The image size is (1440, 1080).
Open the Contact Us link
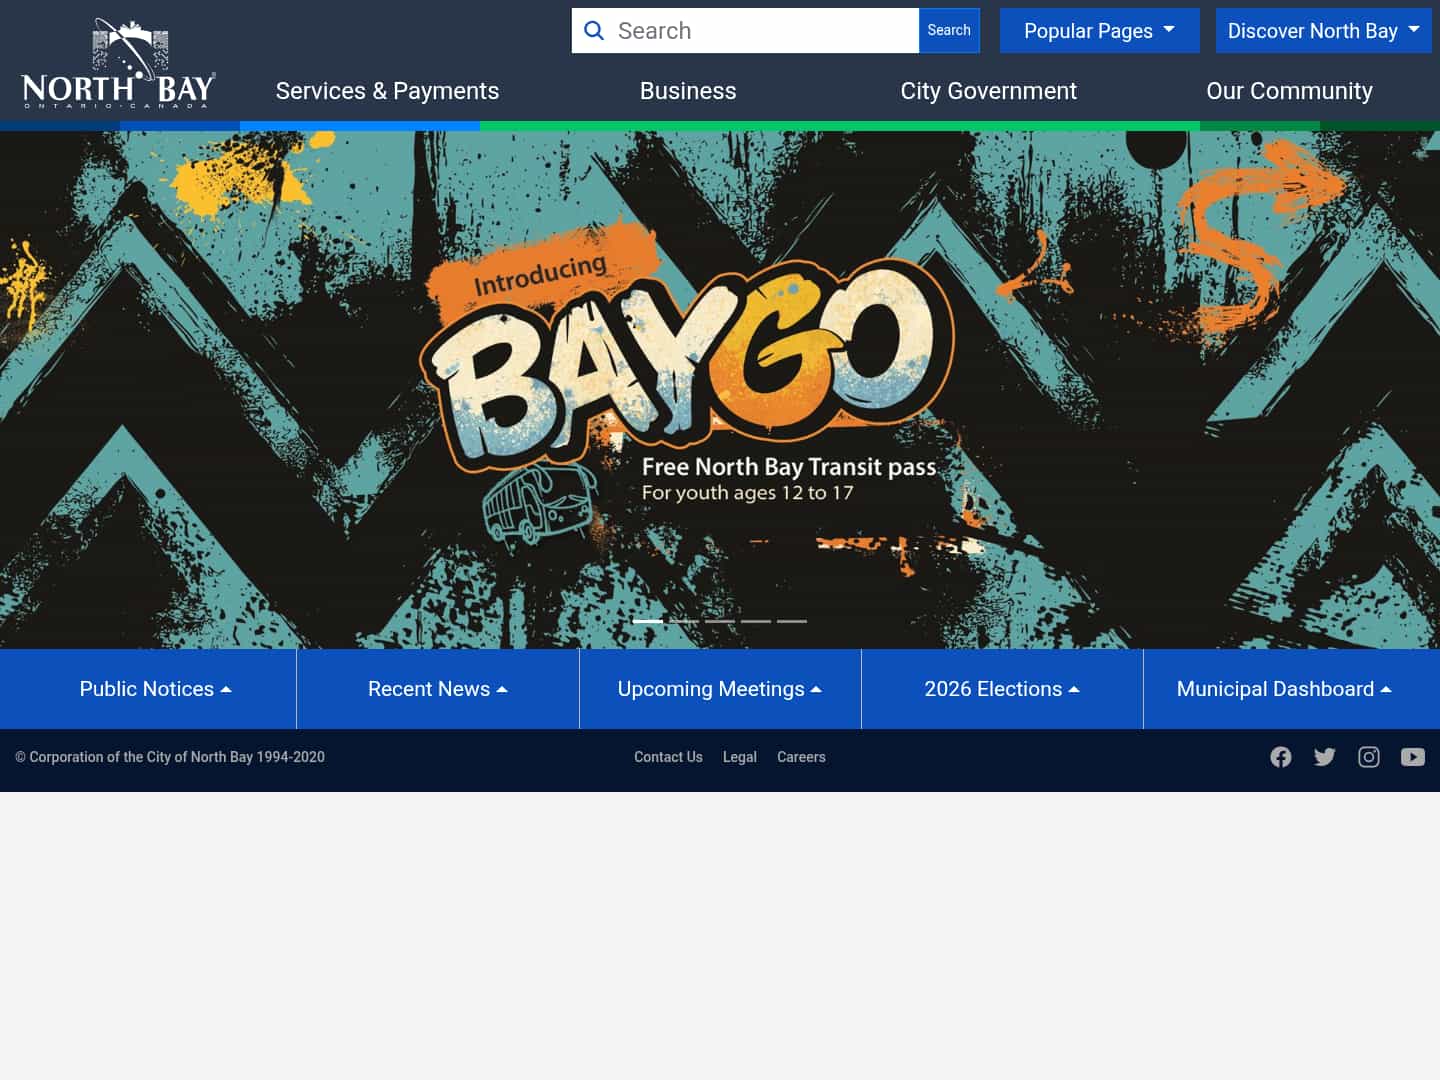[x=668, y=757]
